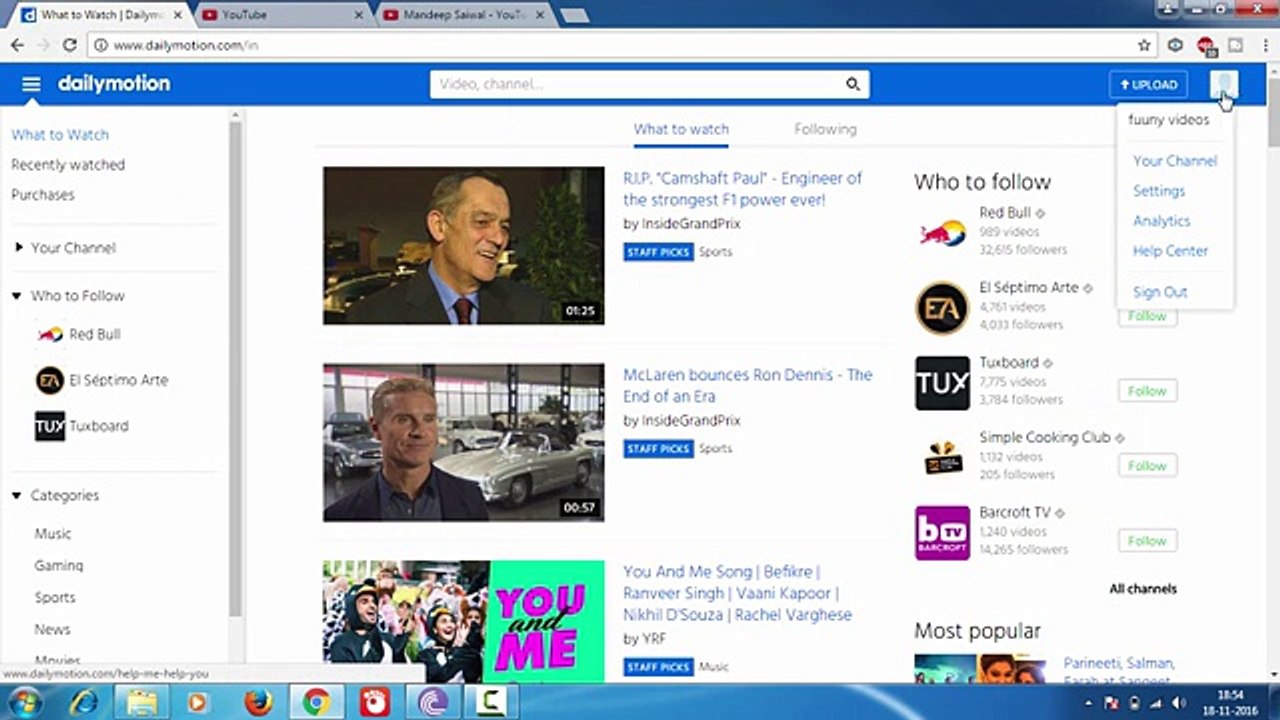Play the Camshaft Paul video thumbnail
This screenshot has width=1280, height=720.
[x=464, y=246]
